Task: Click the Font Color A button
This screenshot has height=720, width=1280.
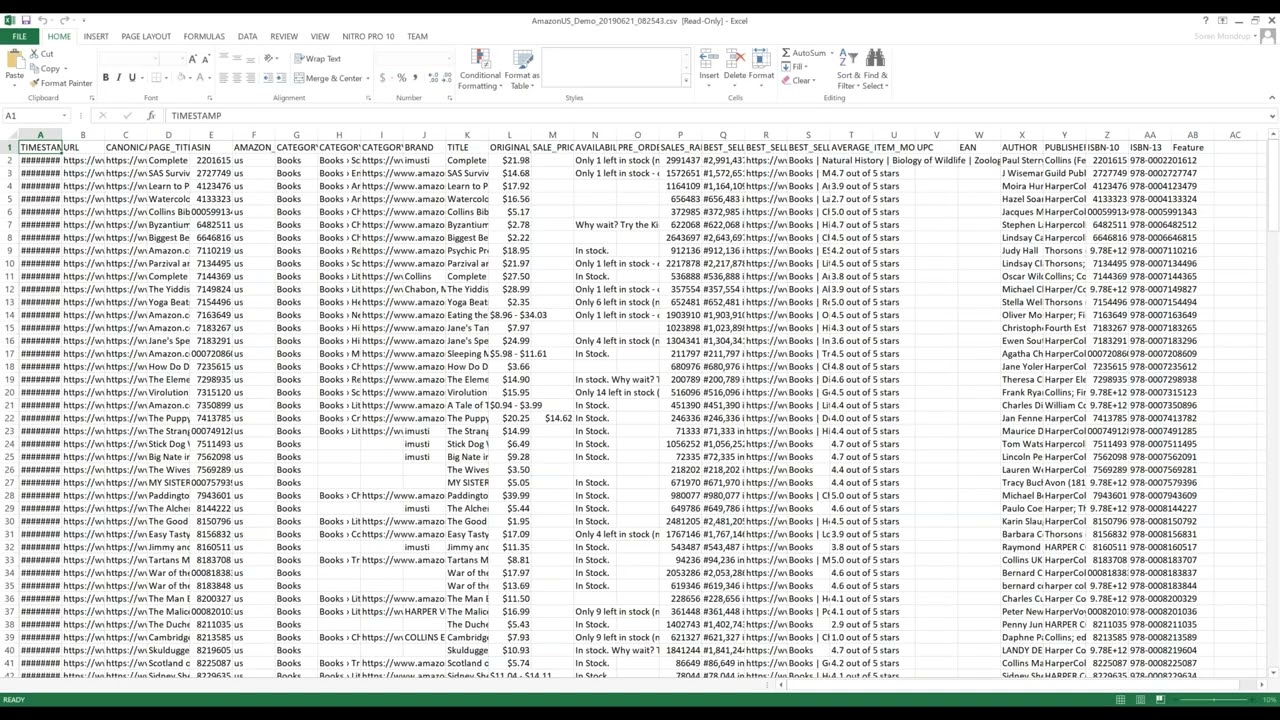Action: [202, 78]
